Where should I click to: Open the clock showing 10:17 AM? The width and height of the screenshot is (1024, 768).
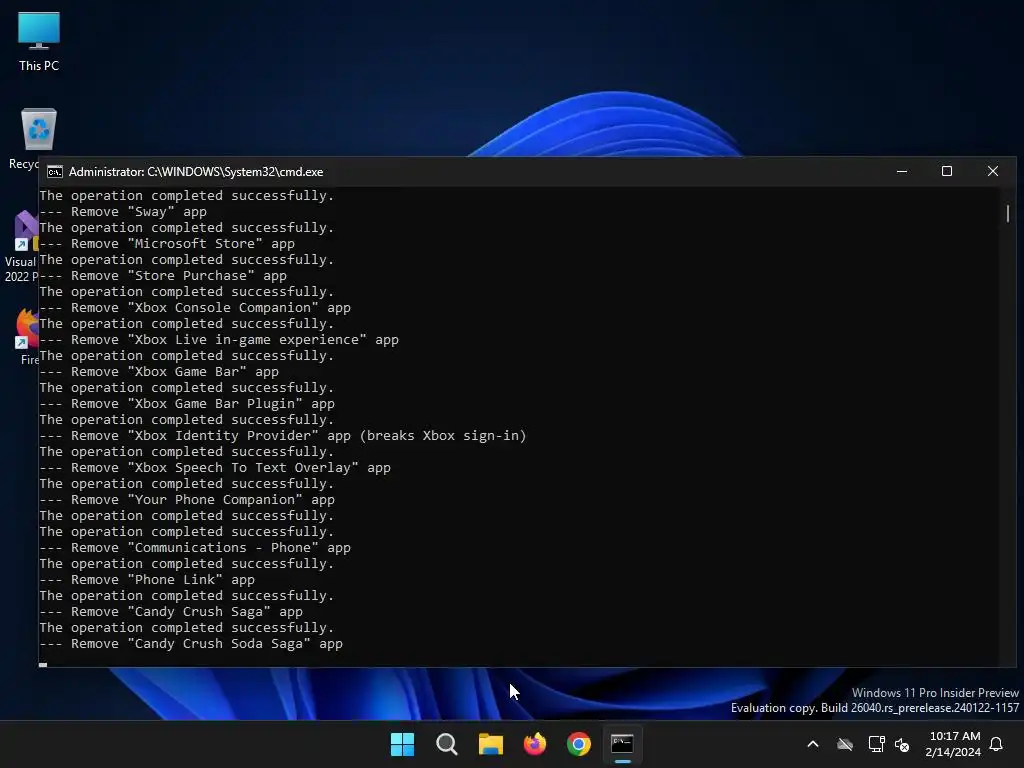(x=953, y=744)
